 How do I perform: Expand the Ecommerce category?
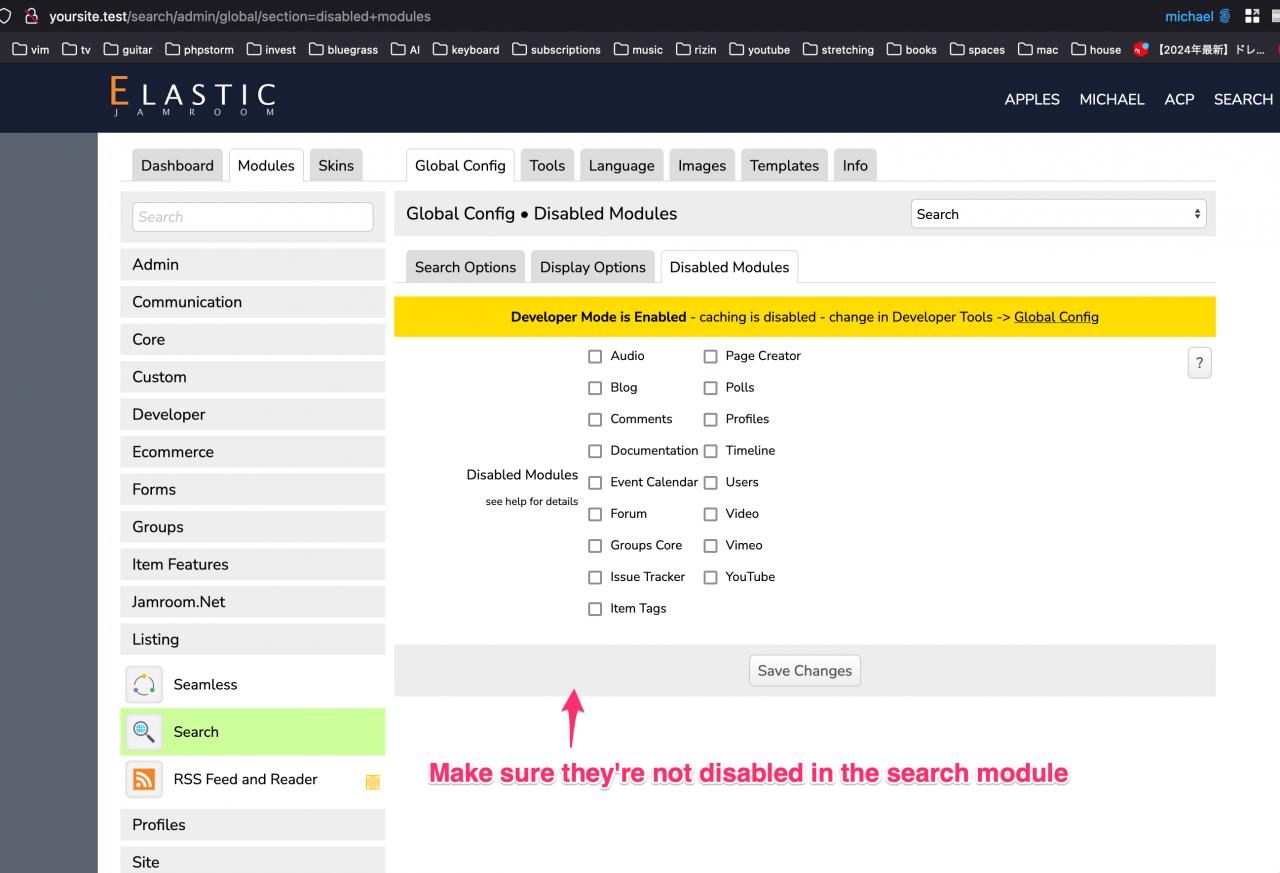tap(252, 452)
